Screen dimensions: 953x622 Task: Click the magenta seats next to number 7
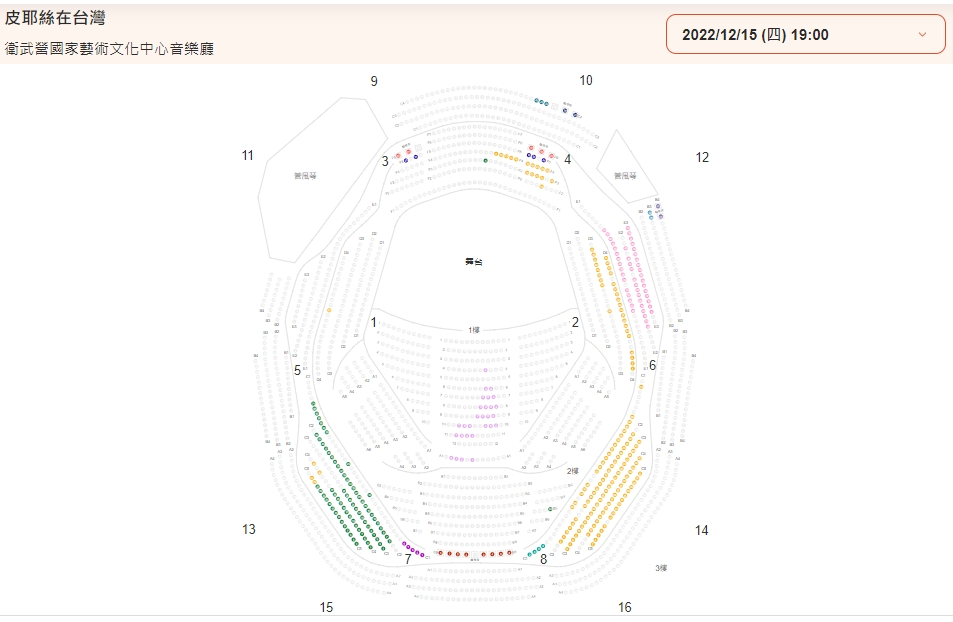(413, 549)
